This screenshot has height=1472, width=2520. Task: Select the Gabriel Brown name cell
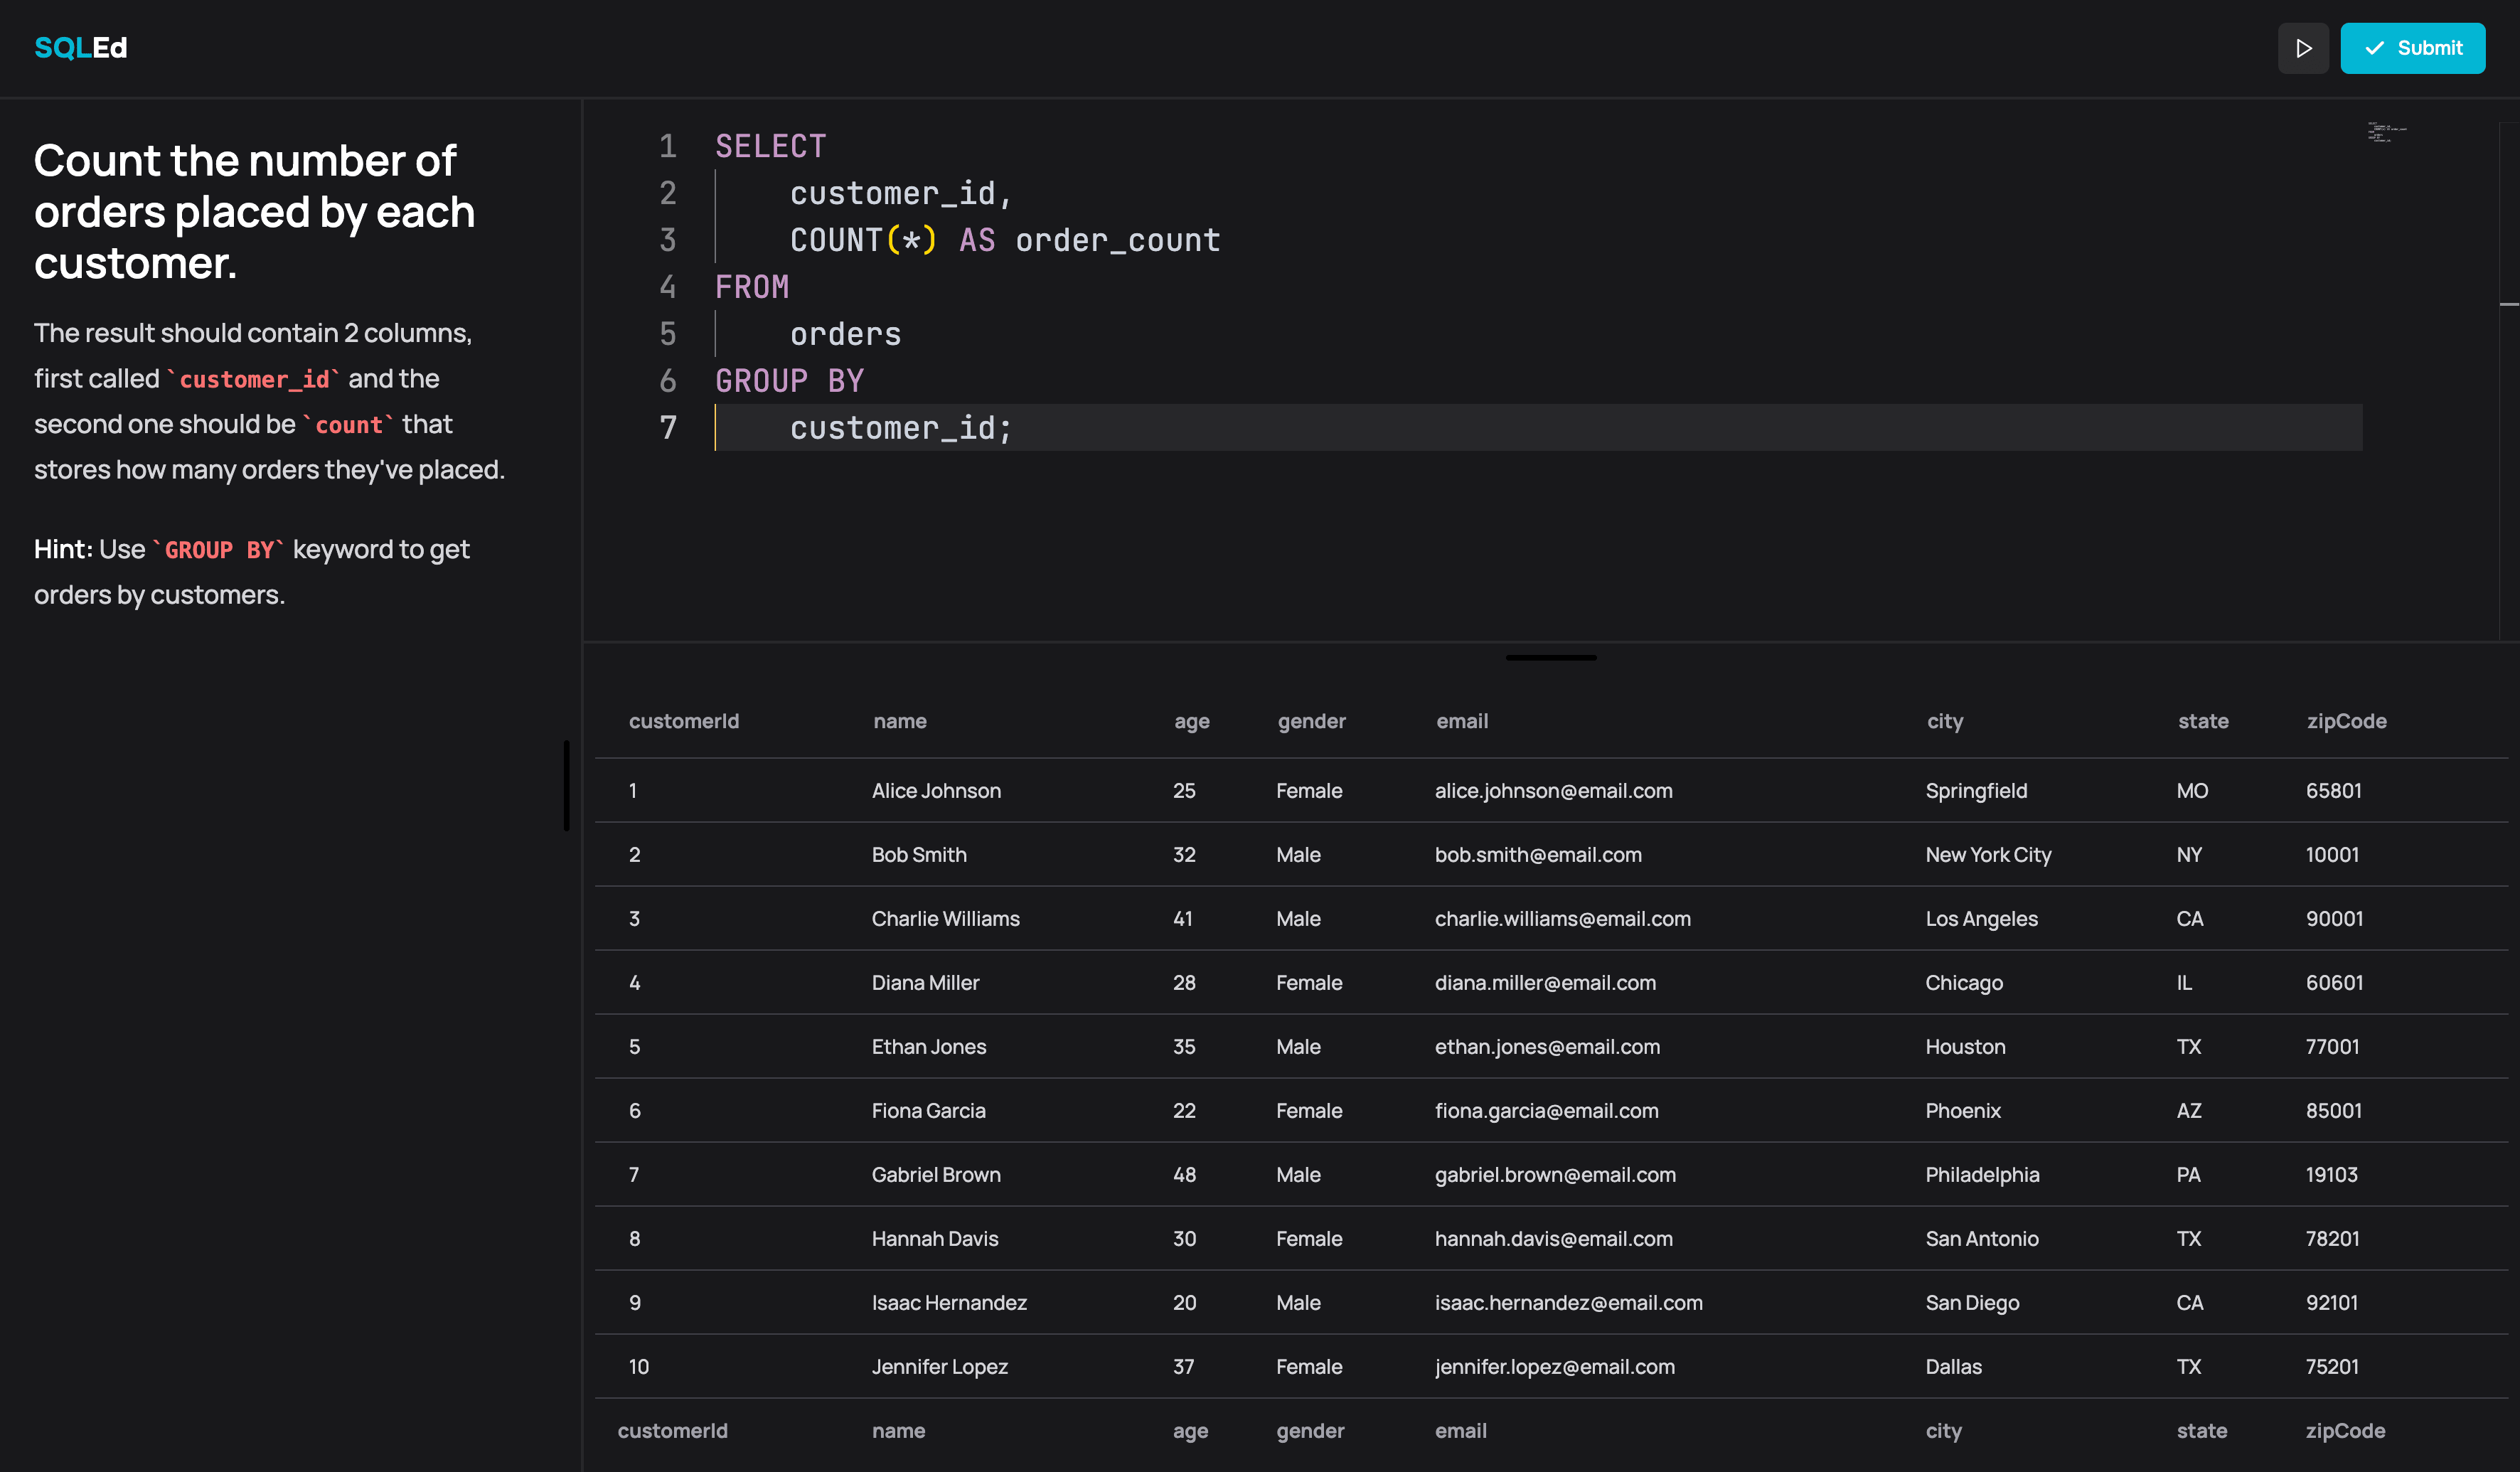[936, 1175]
